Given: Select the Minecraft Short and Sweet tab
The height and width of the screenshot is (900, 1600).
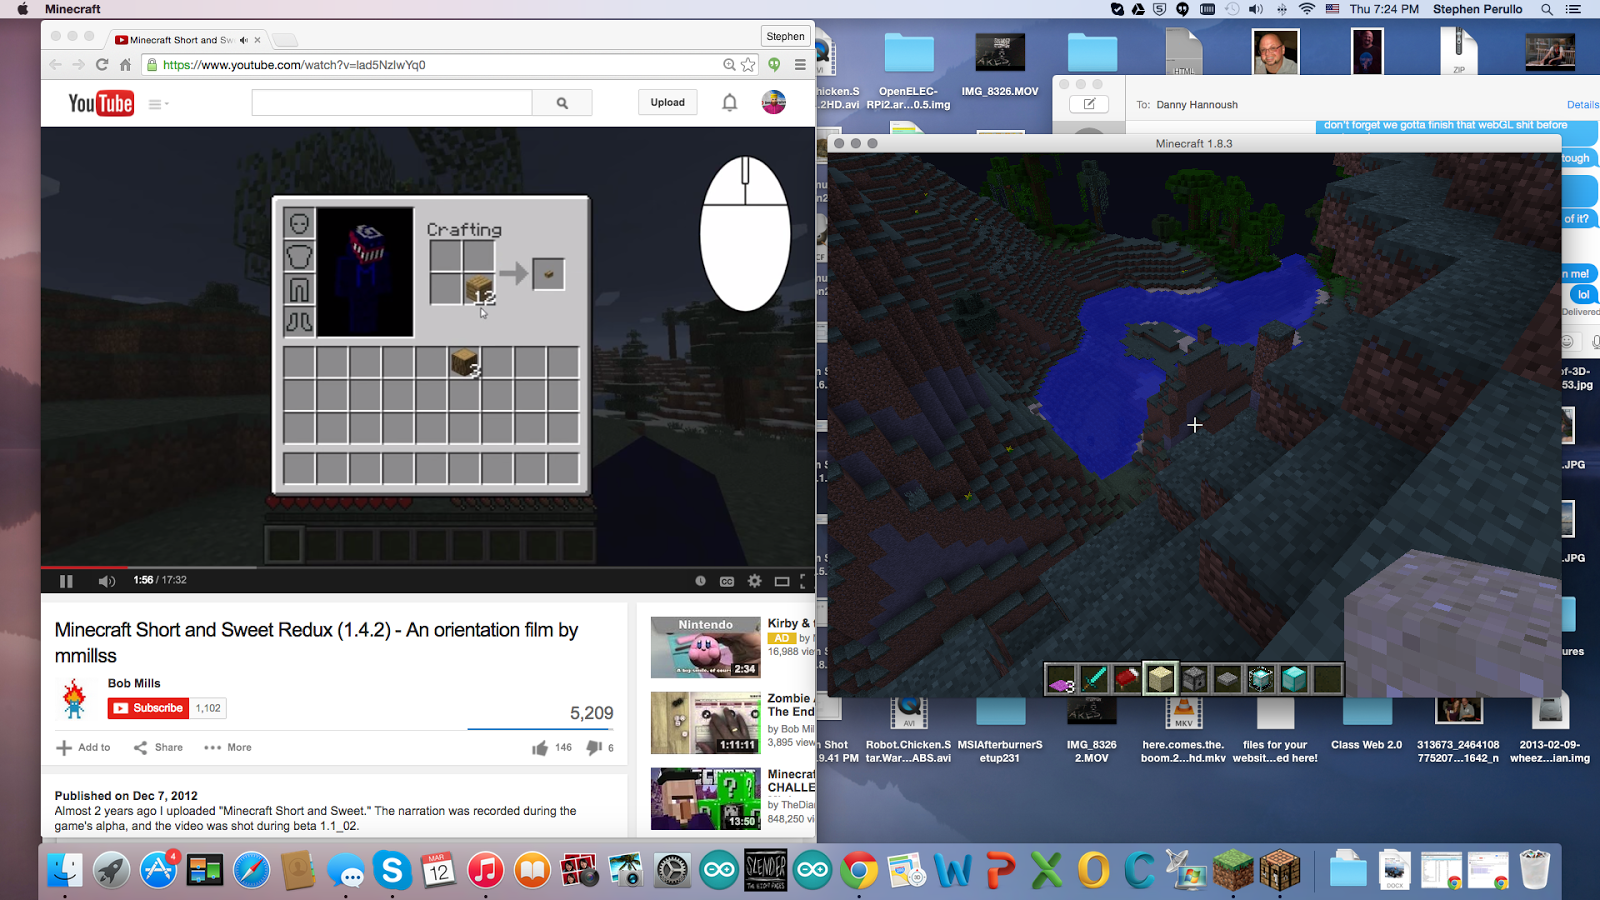Looking at the screenshot, I should pyautogui.click(x=187, y=40).
